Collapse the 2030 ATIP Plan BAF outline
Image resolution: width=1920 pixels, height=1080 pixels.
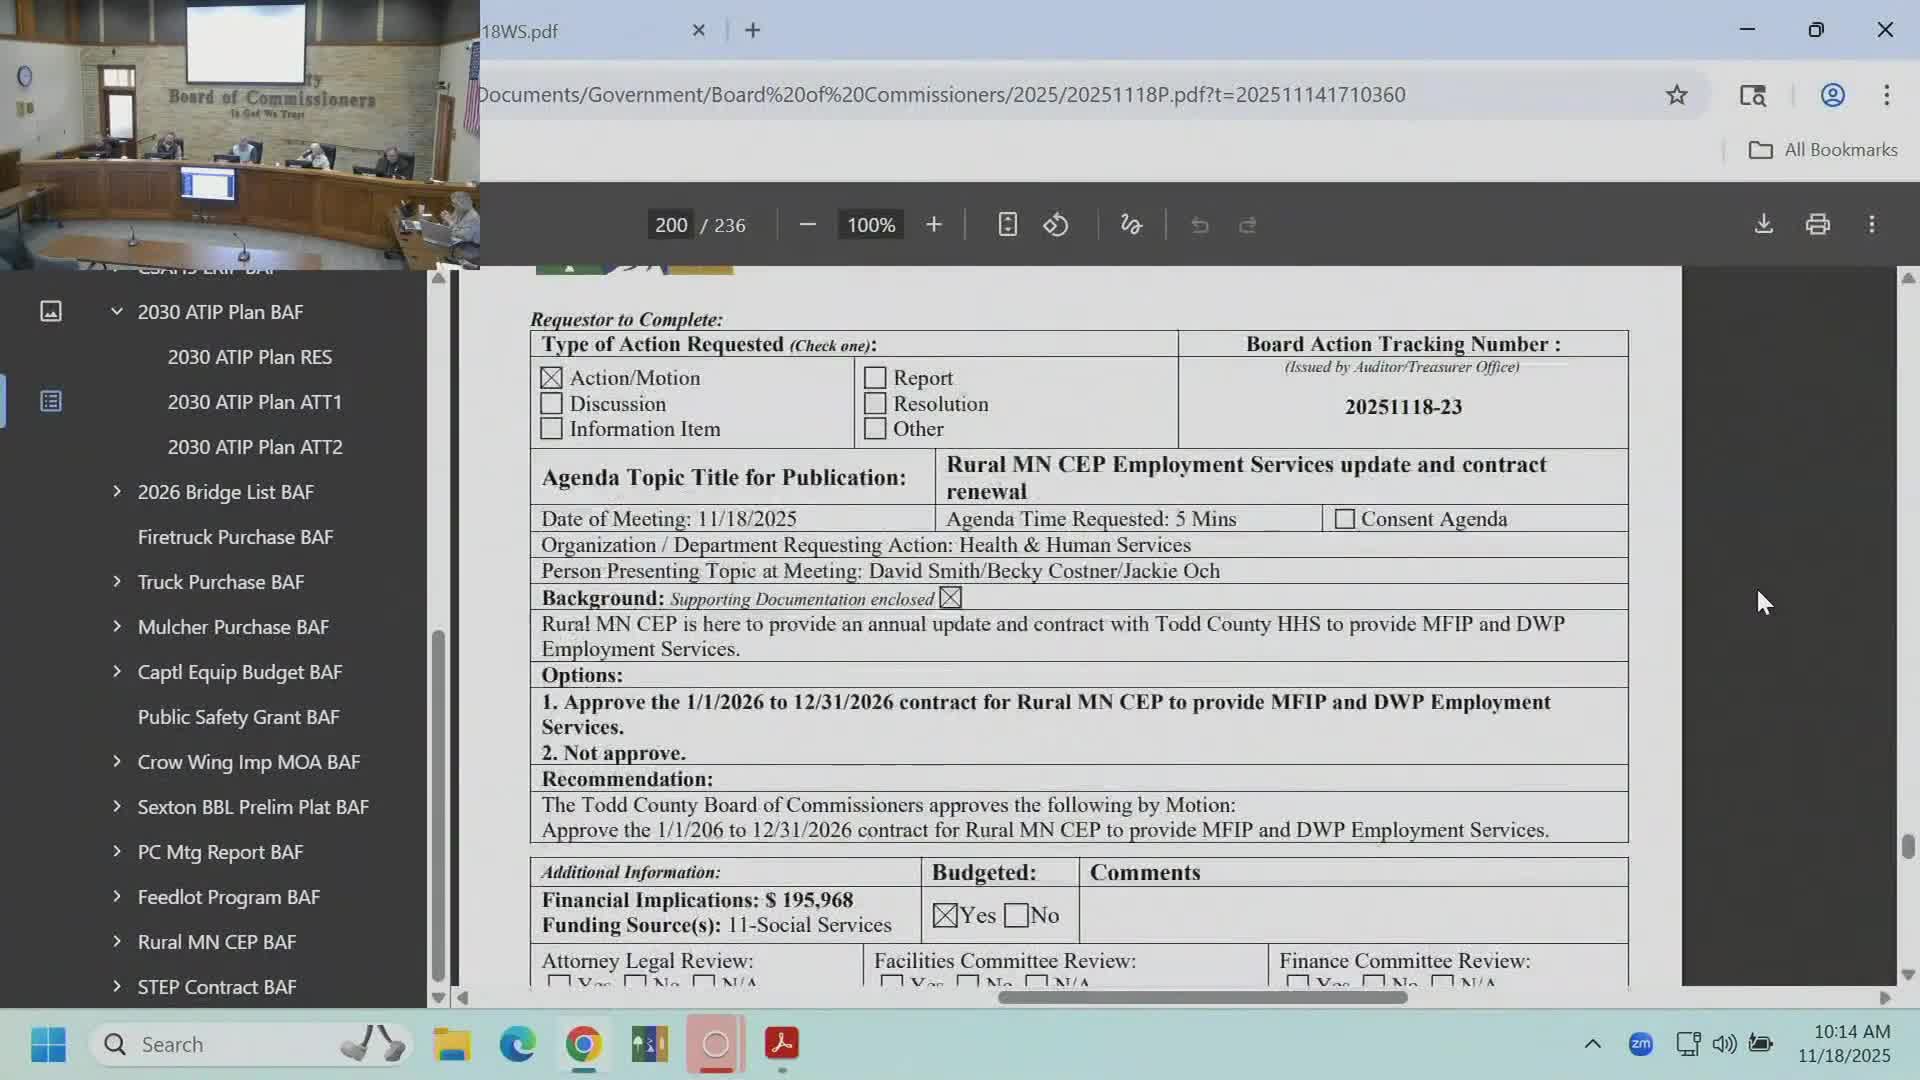(x=117, y=312)
